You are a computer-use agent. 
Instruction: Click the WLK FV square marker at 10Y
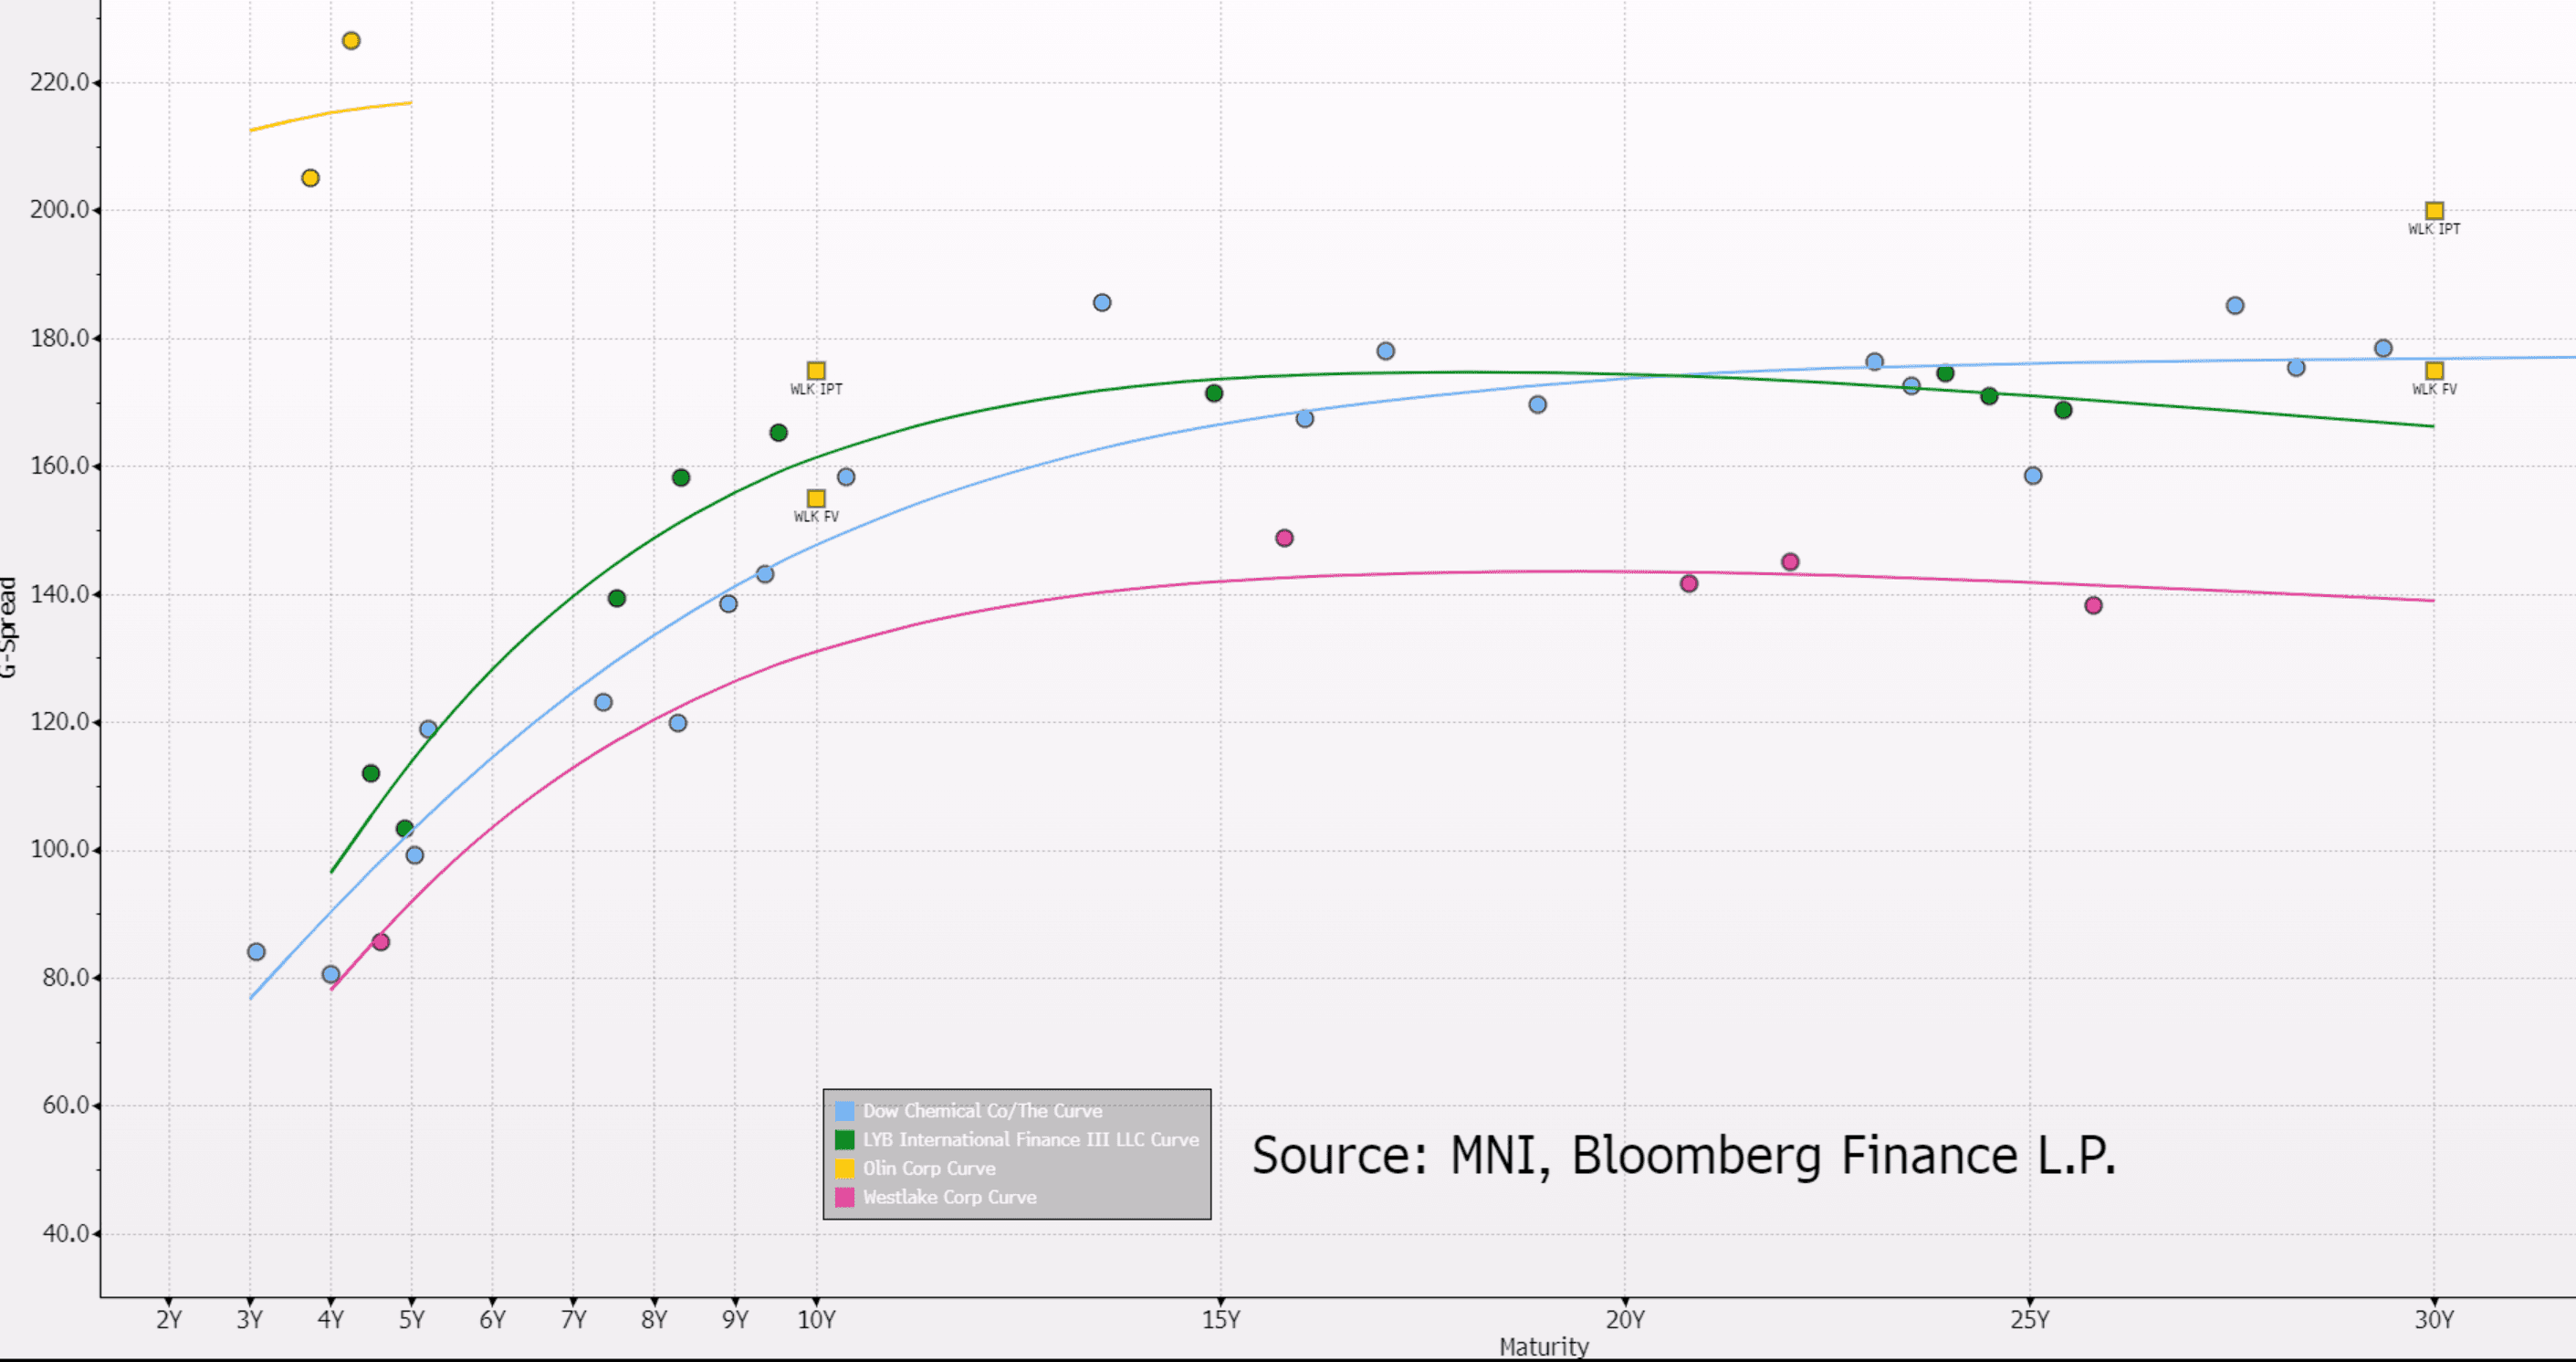pos(816,499)
